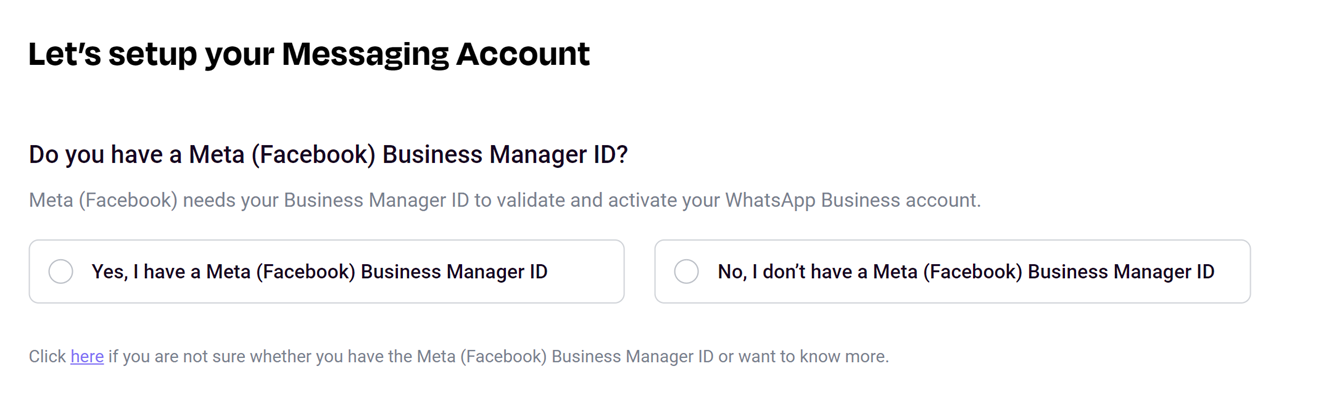
Task: Click "Business Manager ID" words in Yes option
Action: click(454, 272)
